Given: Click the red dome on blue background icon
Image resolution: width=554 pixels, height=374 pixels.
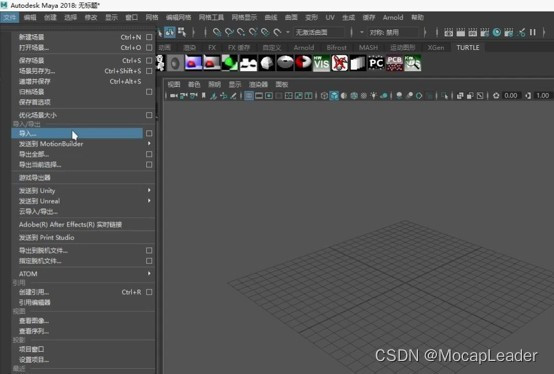Looking at the screenshot, I should [x=193, y=63].
